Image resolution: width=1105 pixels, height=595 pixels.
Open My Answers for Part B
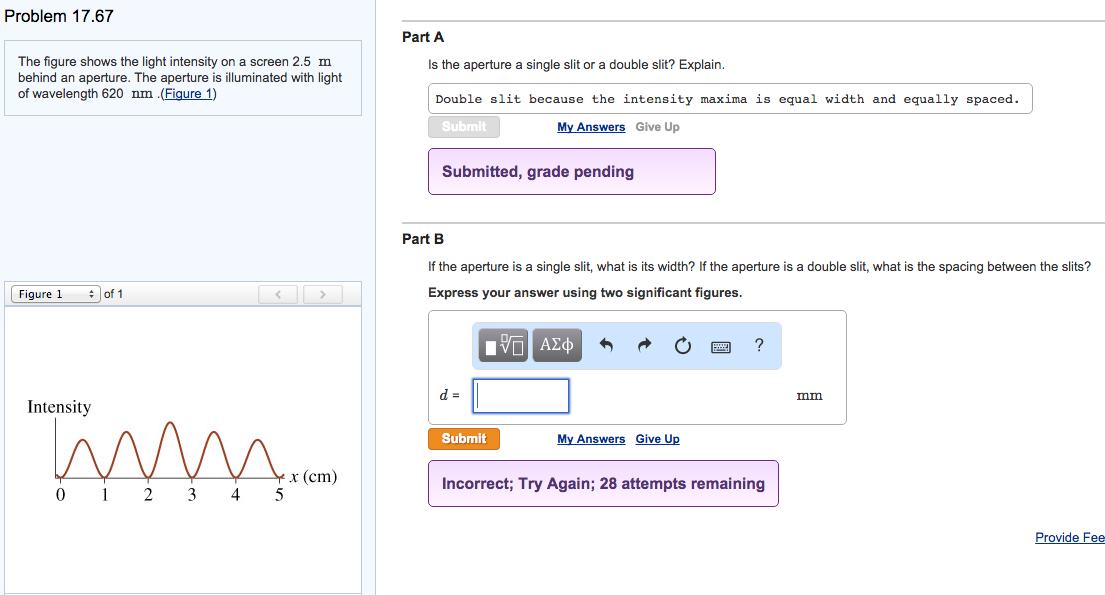point(591,439)
